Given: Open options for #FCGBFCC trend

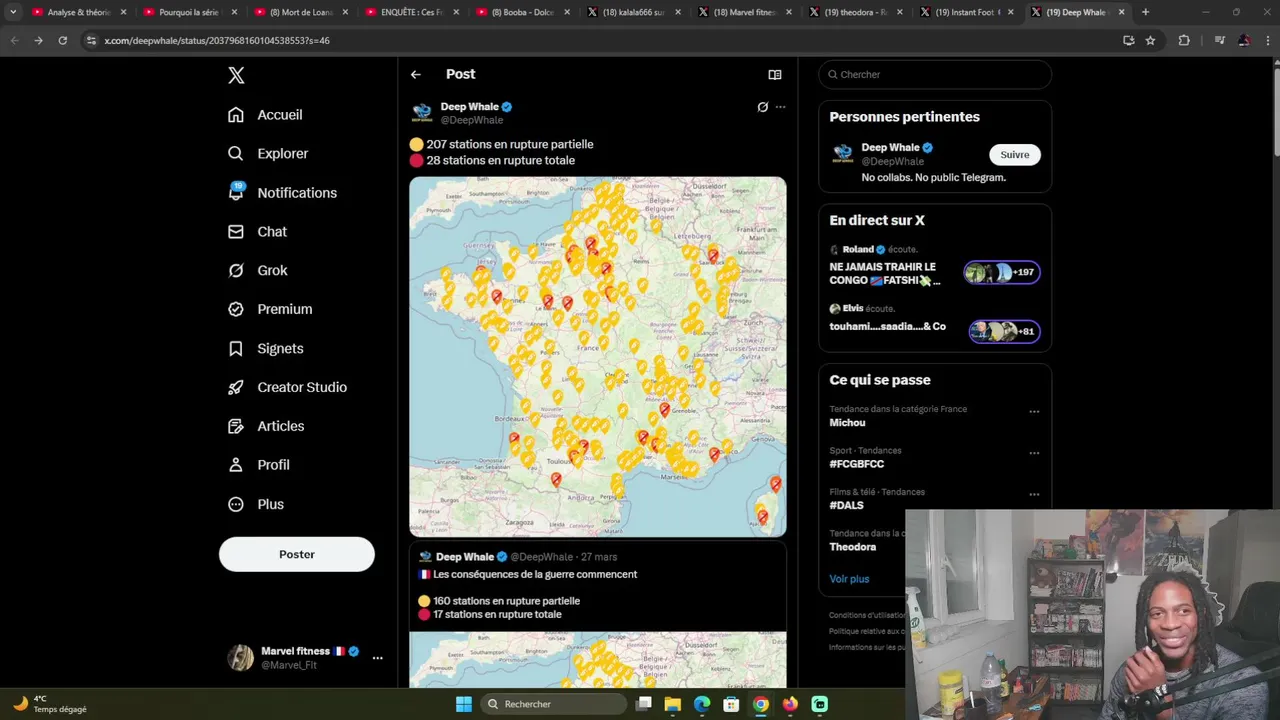Looking at the screenshot, I should [1034, 453].
